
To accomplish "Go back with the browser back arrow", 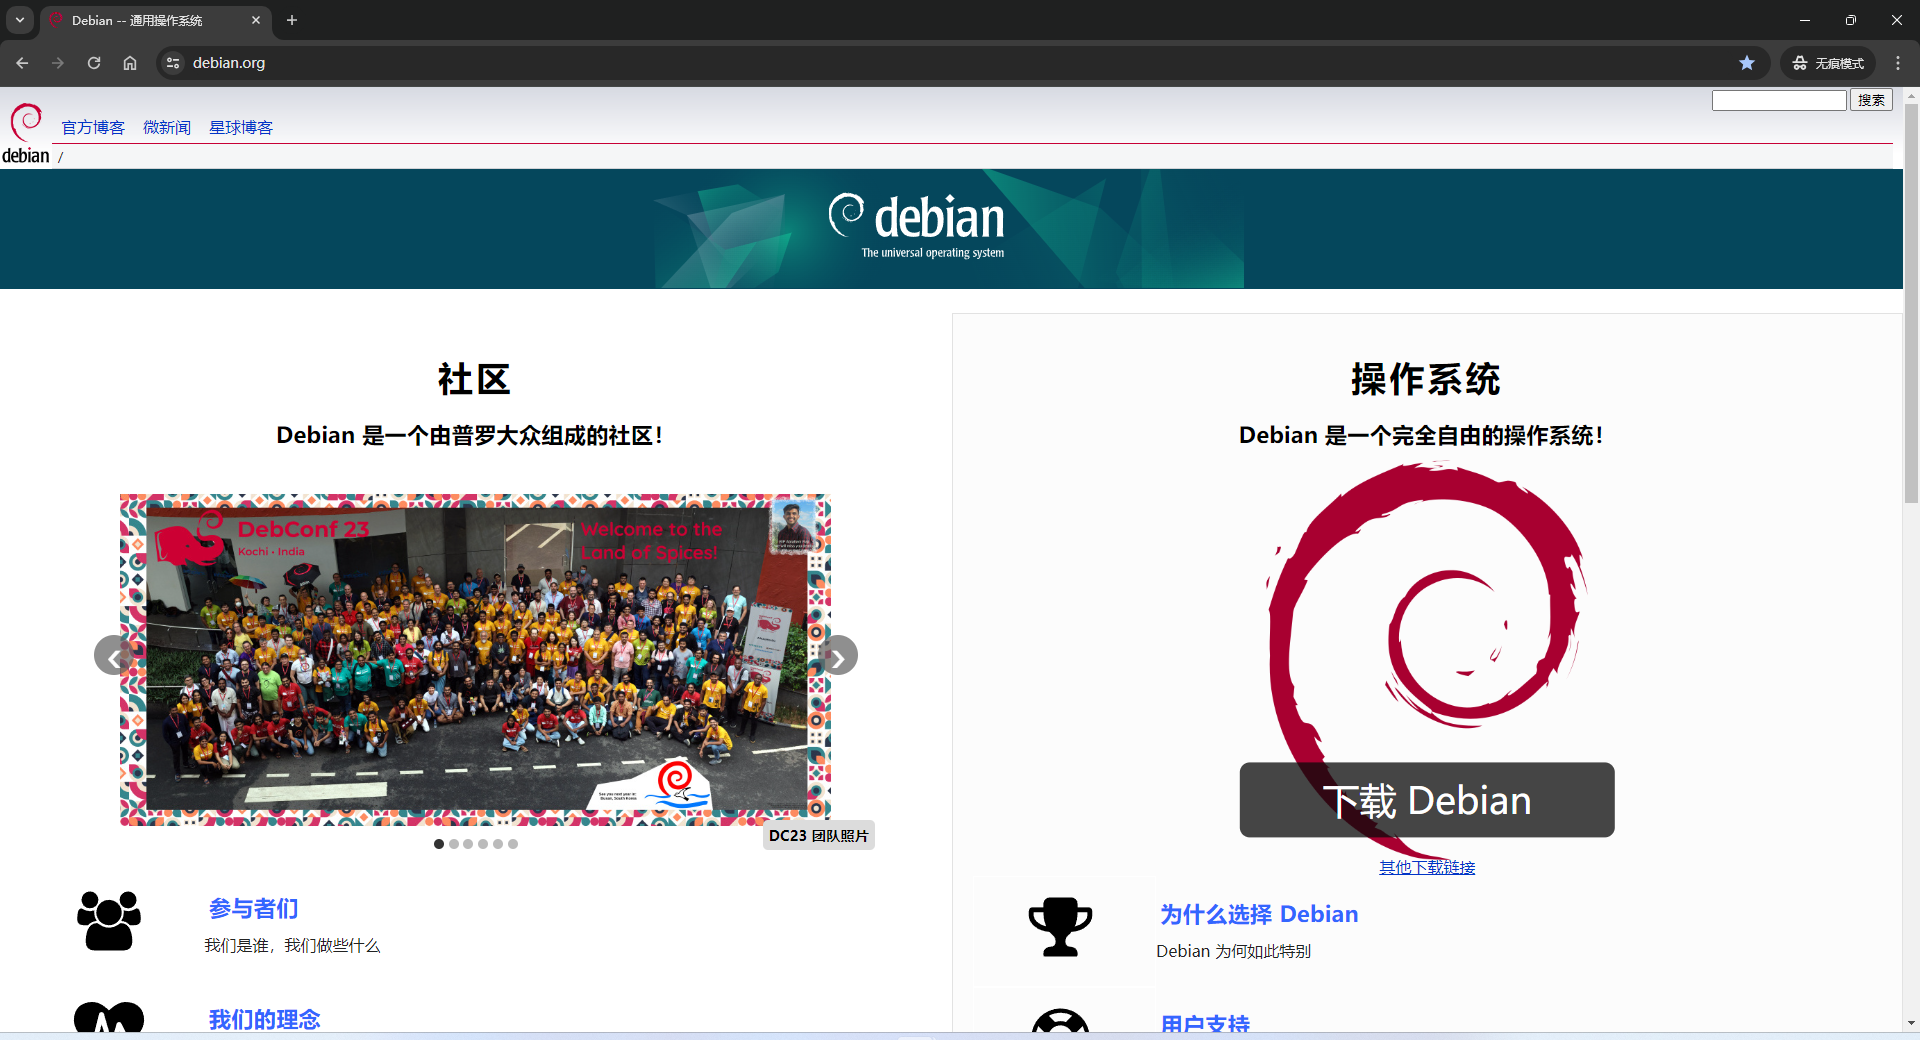I will (22, 63).
